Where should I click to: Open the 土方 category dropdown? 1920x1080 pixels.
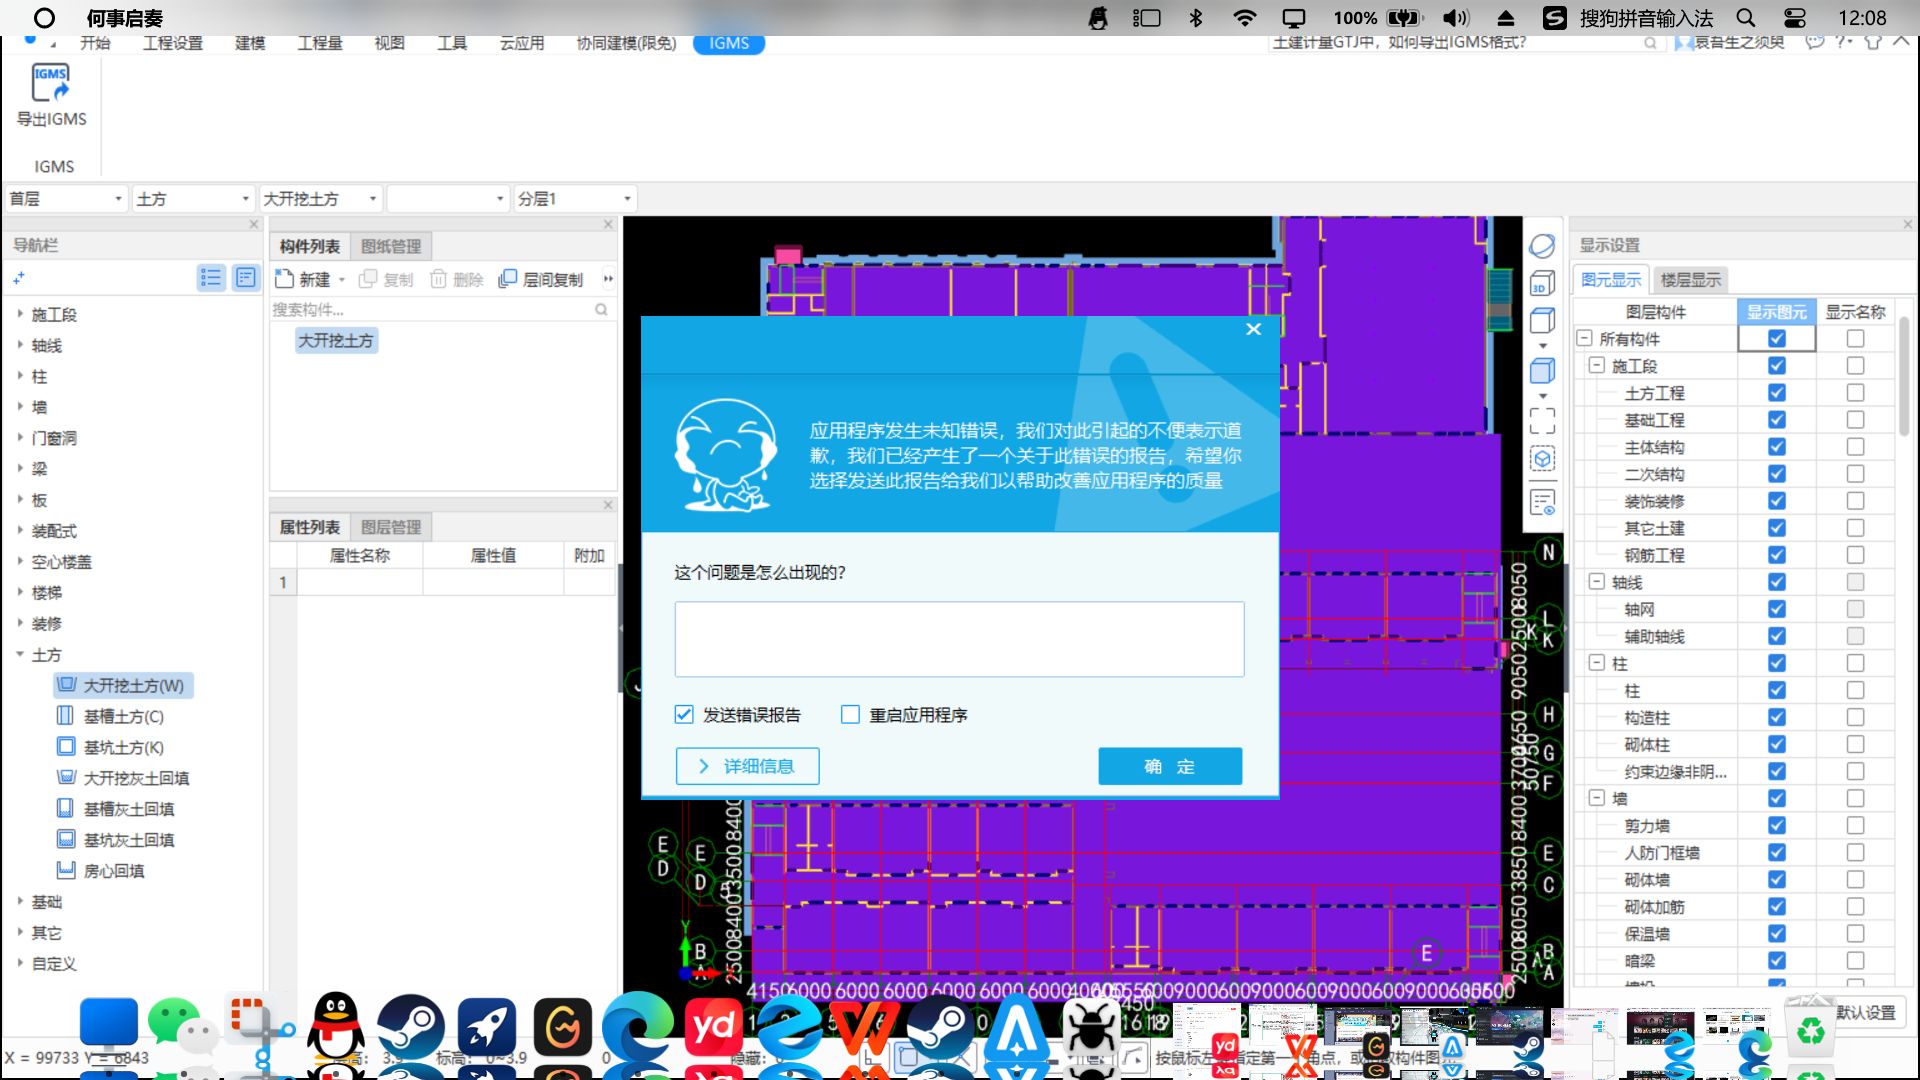(x=193, y=199)
